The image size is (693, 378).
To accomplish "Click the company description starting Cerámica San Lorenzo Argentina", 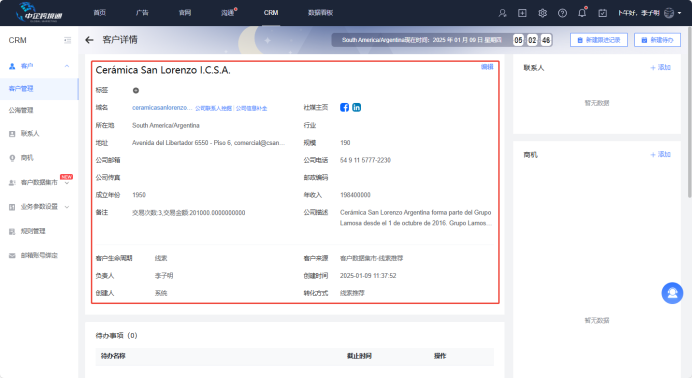I will pos(415,218).
